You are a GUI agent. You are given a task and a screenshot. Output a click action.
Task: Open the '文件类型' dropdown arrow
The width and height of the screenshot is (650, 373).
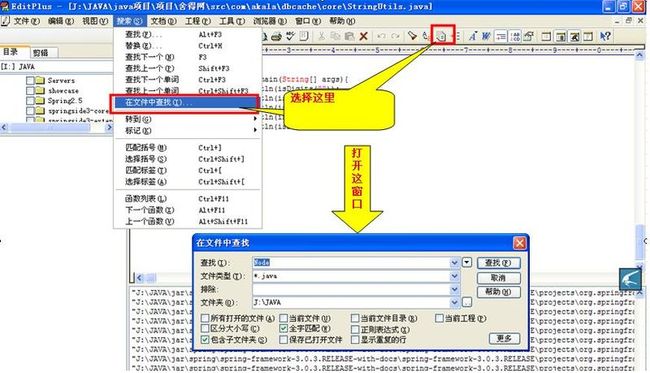(454, 276)
